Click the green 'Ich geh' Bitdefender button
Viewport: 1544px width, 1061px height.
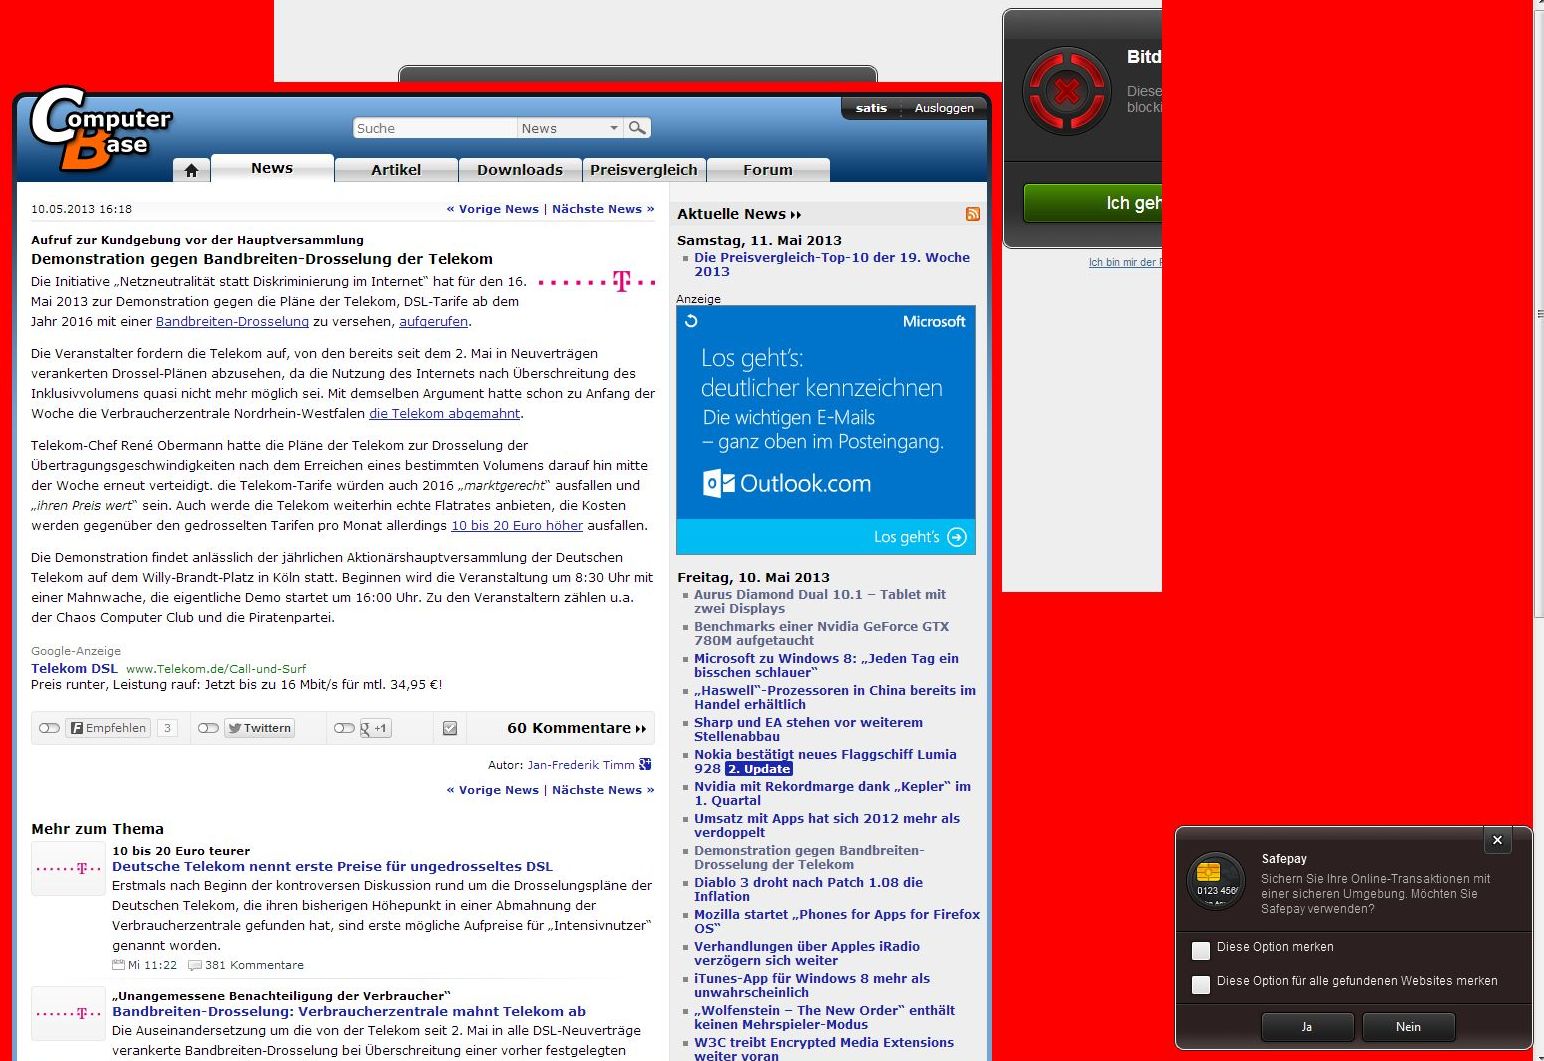click(1093, 203)
